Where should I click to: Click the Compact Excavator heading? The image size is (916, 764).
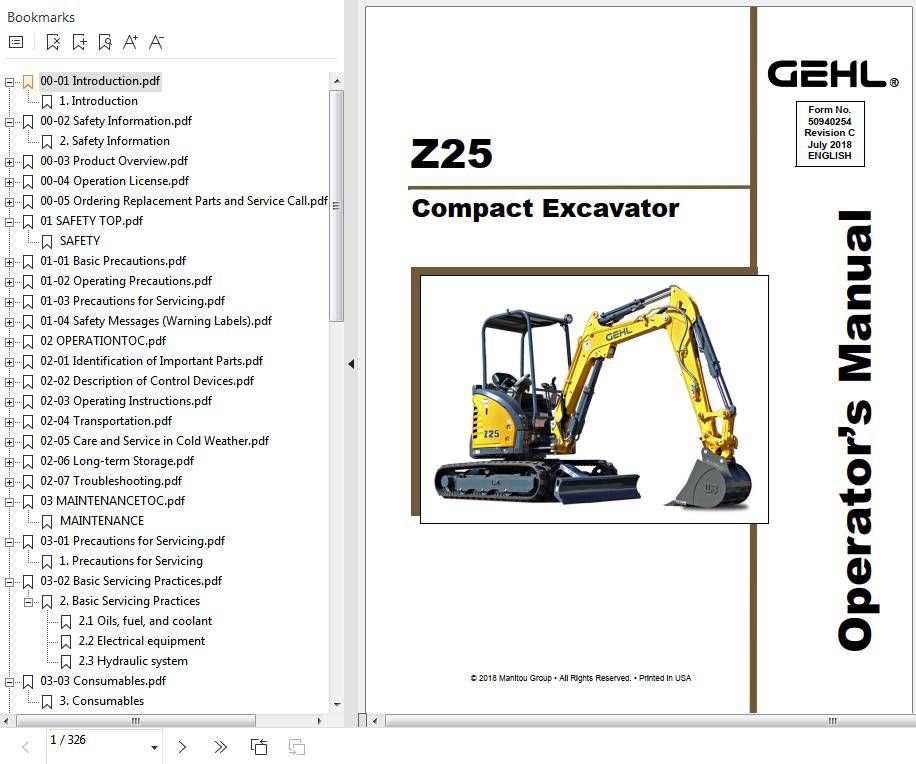[x=545, y=209]
